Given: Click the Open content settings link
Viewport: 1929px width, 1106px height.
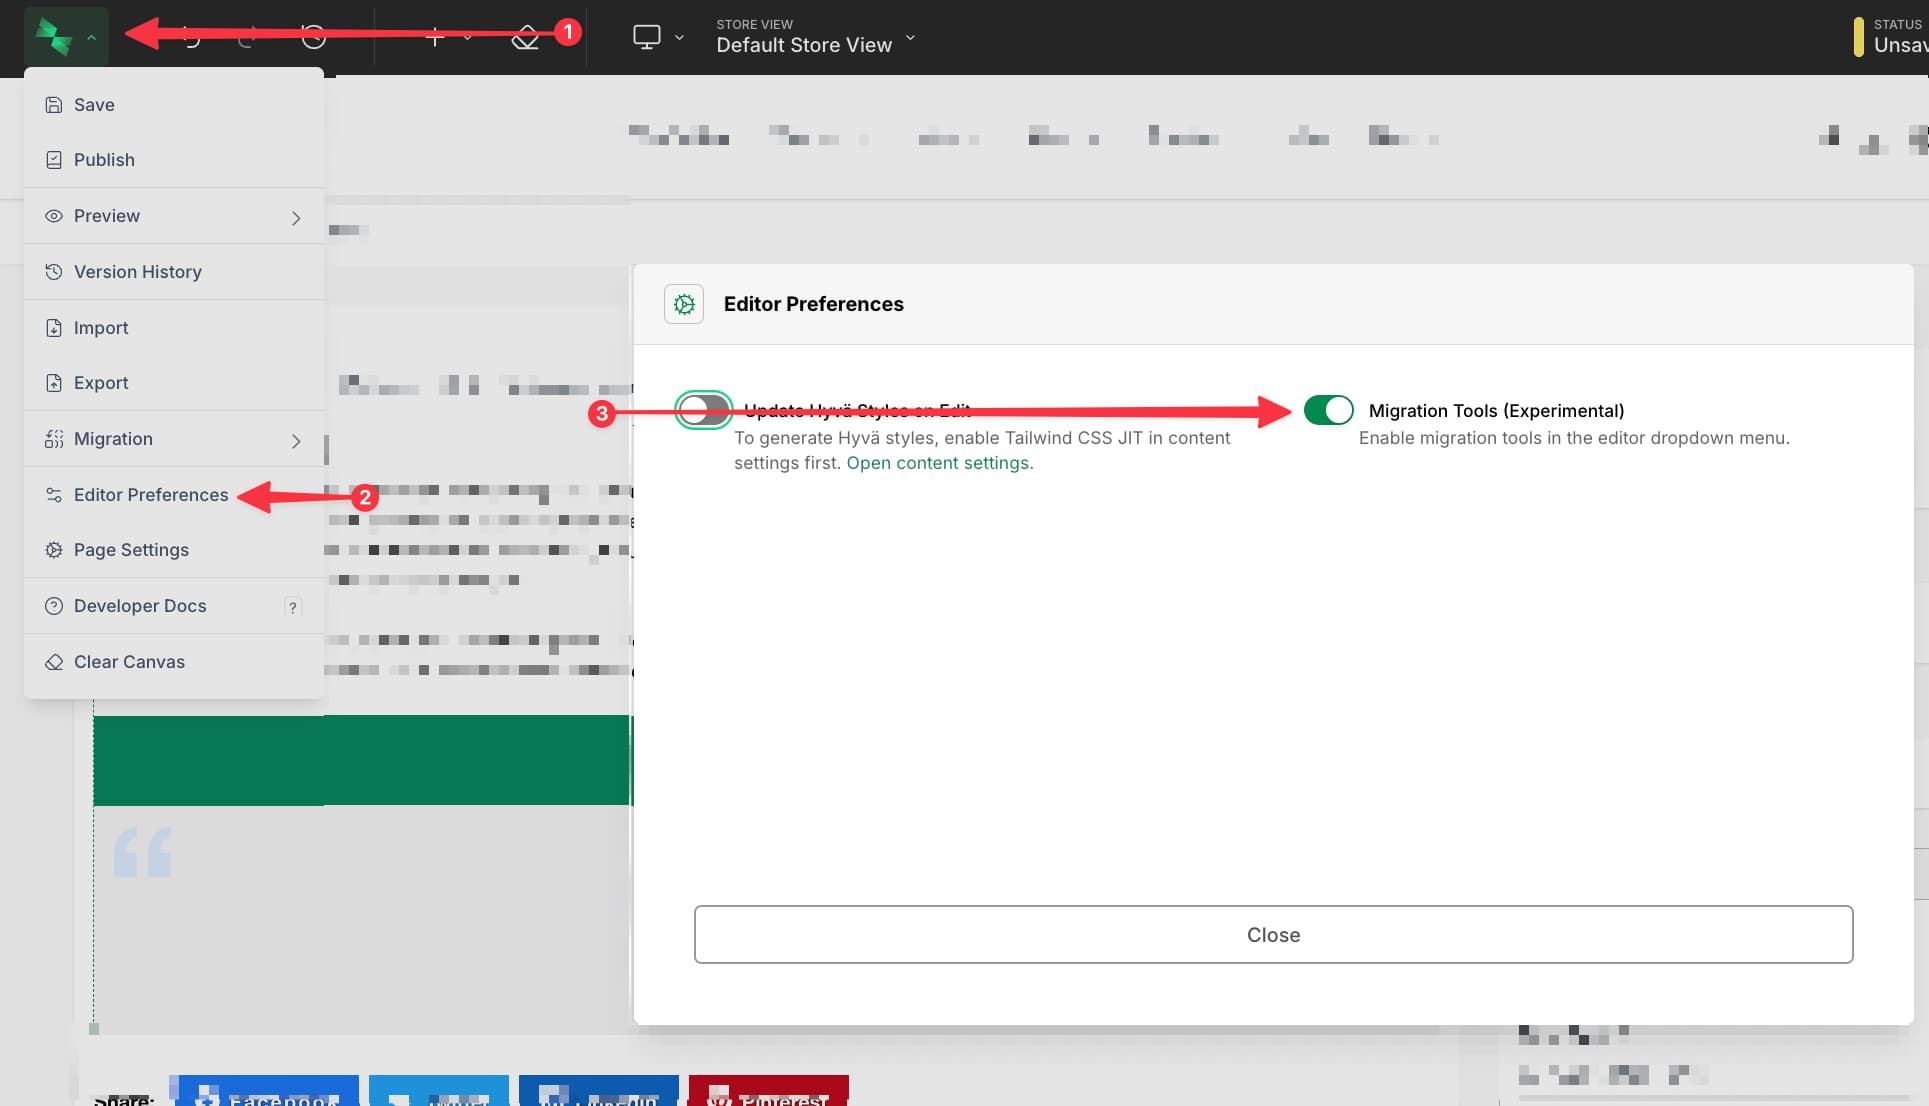Looking at the screenshot, I should tap(939, 462).
